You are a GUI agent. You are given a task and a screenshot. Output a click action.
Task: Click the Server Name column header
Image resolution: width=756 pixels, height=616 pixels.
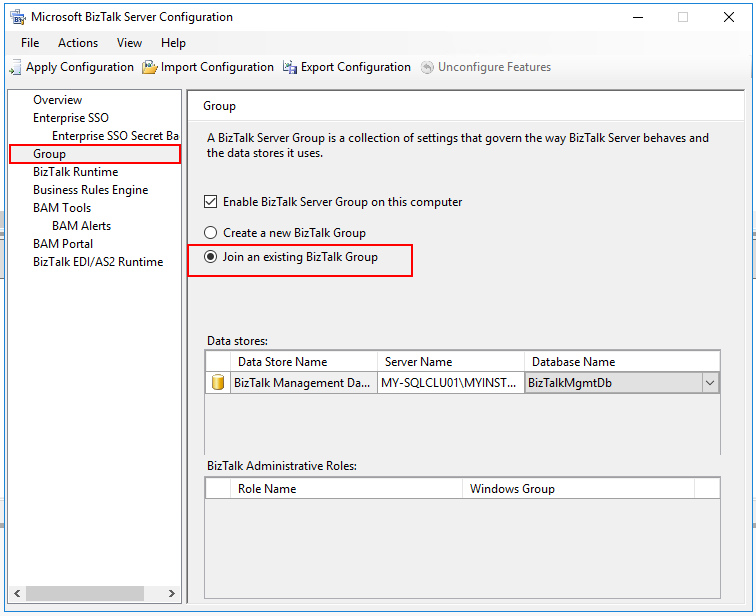point(451,362)
